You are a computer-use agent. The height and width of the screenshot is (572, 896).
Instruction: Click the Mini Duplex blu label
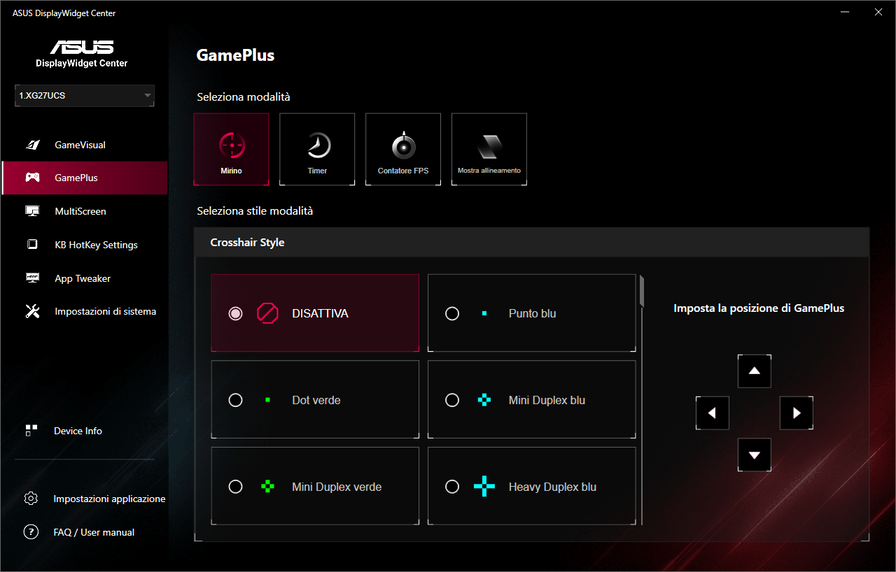point(546,400)
